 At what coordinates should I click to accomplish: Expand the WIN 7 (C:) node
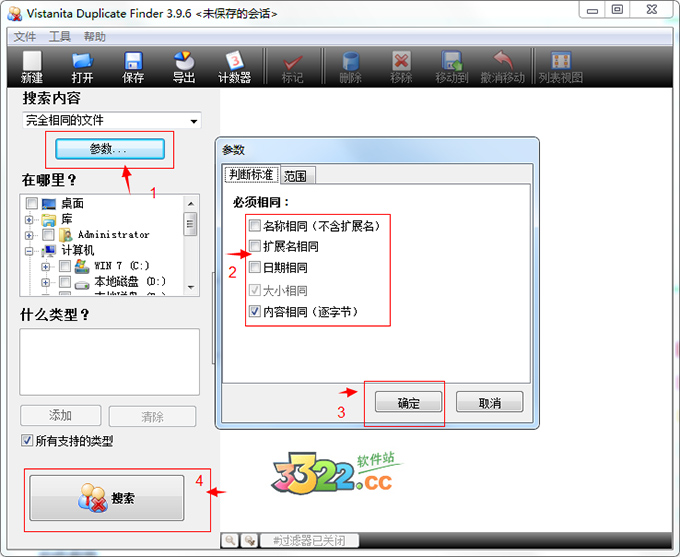click(x=45, y=267)
